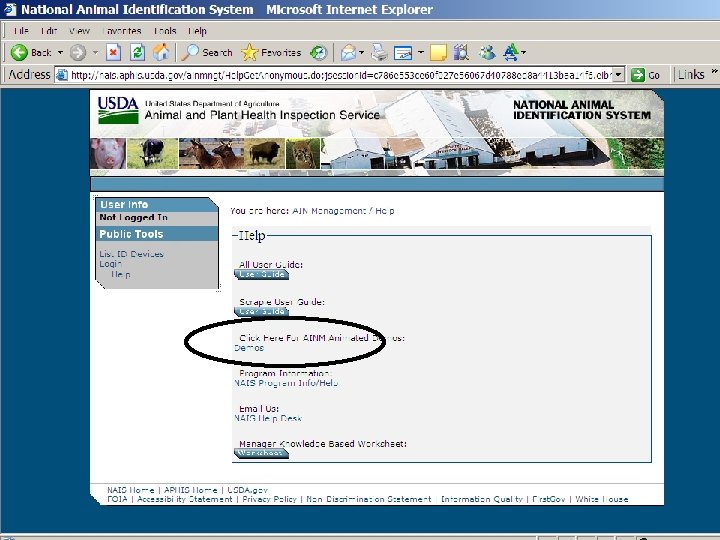The height and width of the screenshot is (540, 720).
Task: Expand the Links toolbar chevron
Action: point(714,71)
